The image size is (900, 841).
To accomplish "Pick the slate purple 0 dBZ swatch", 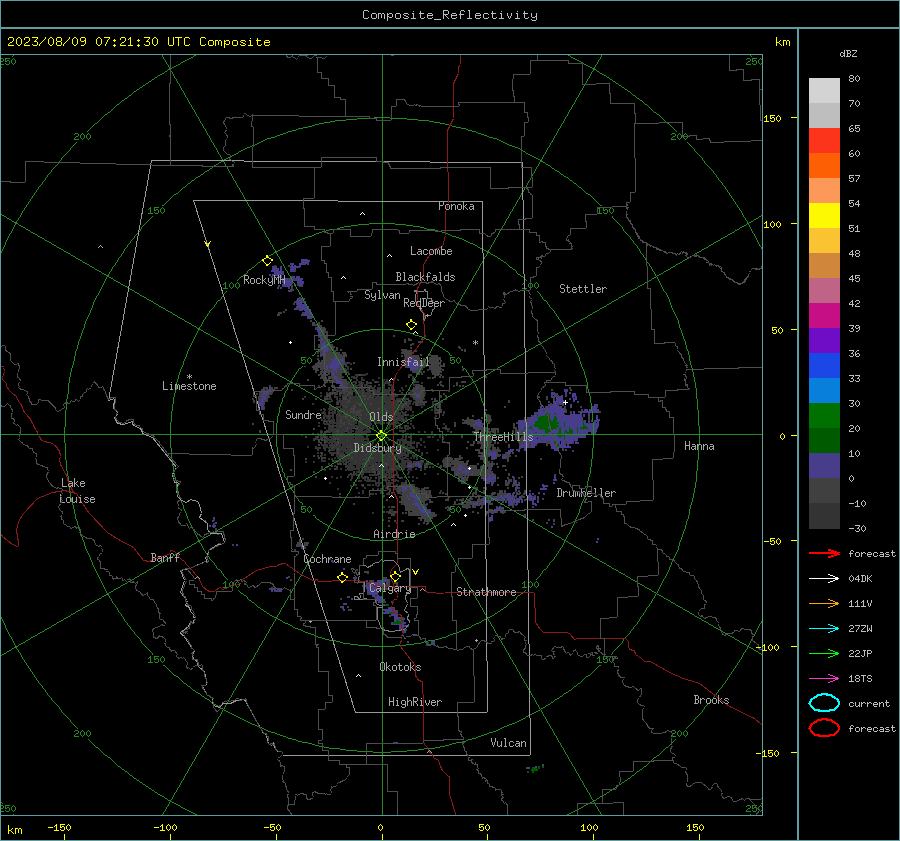I will 824,465.
